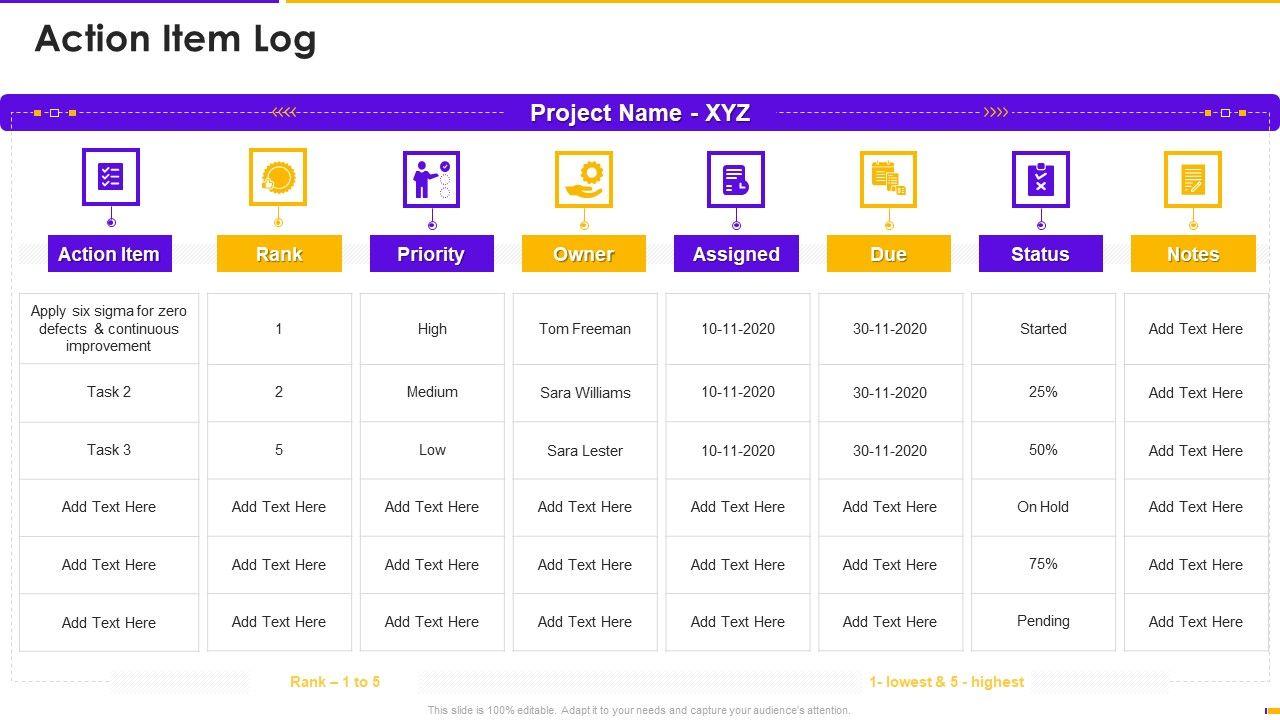Click the clipboard icon above Status
1280x720 pixels.
click(x=1041, y=179)
